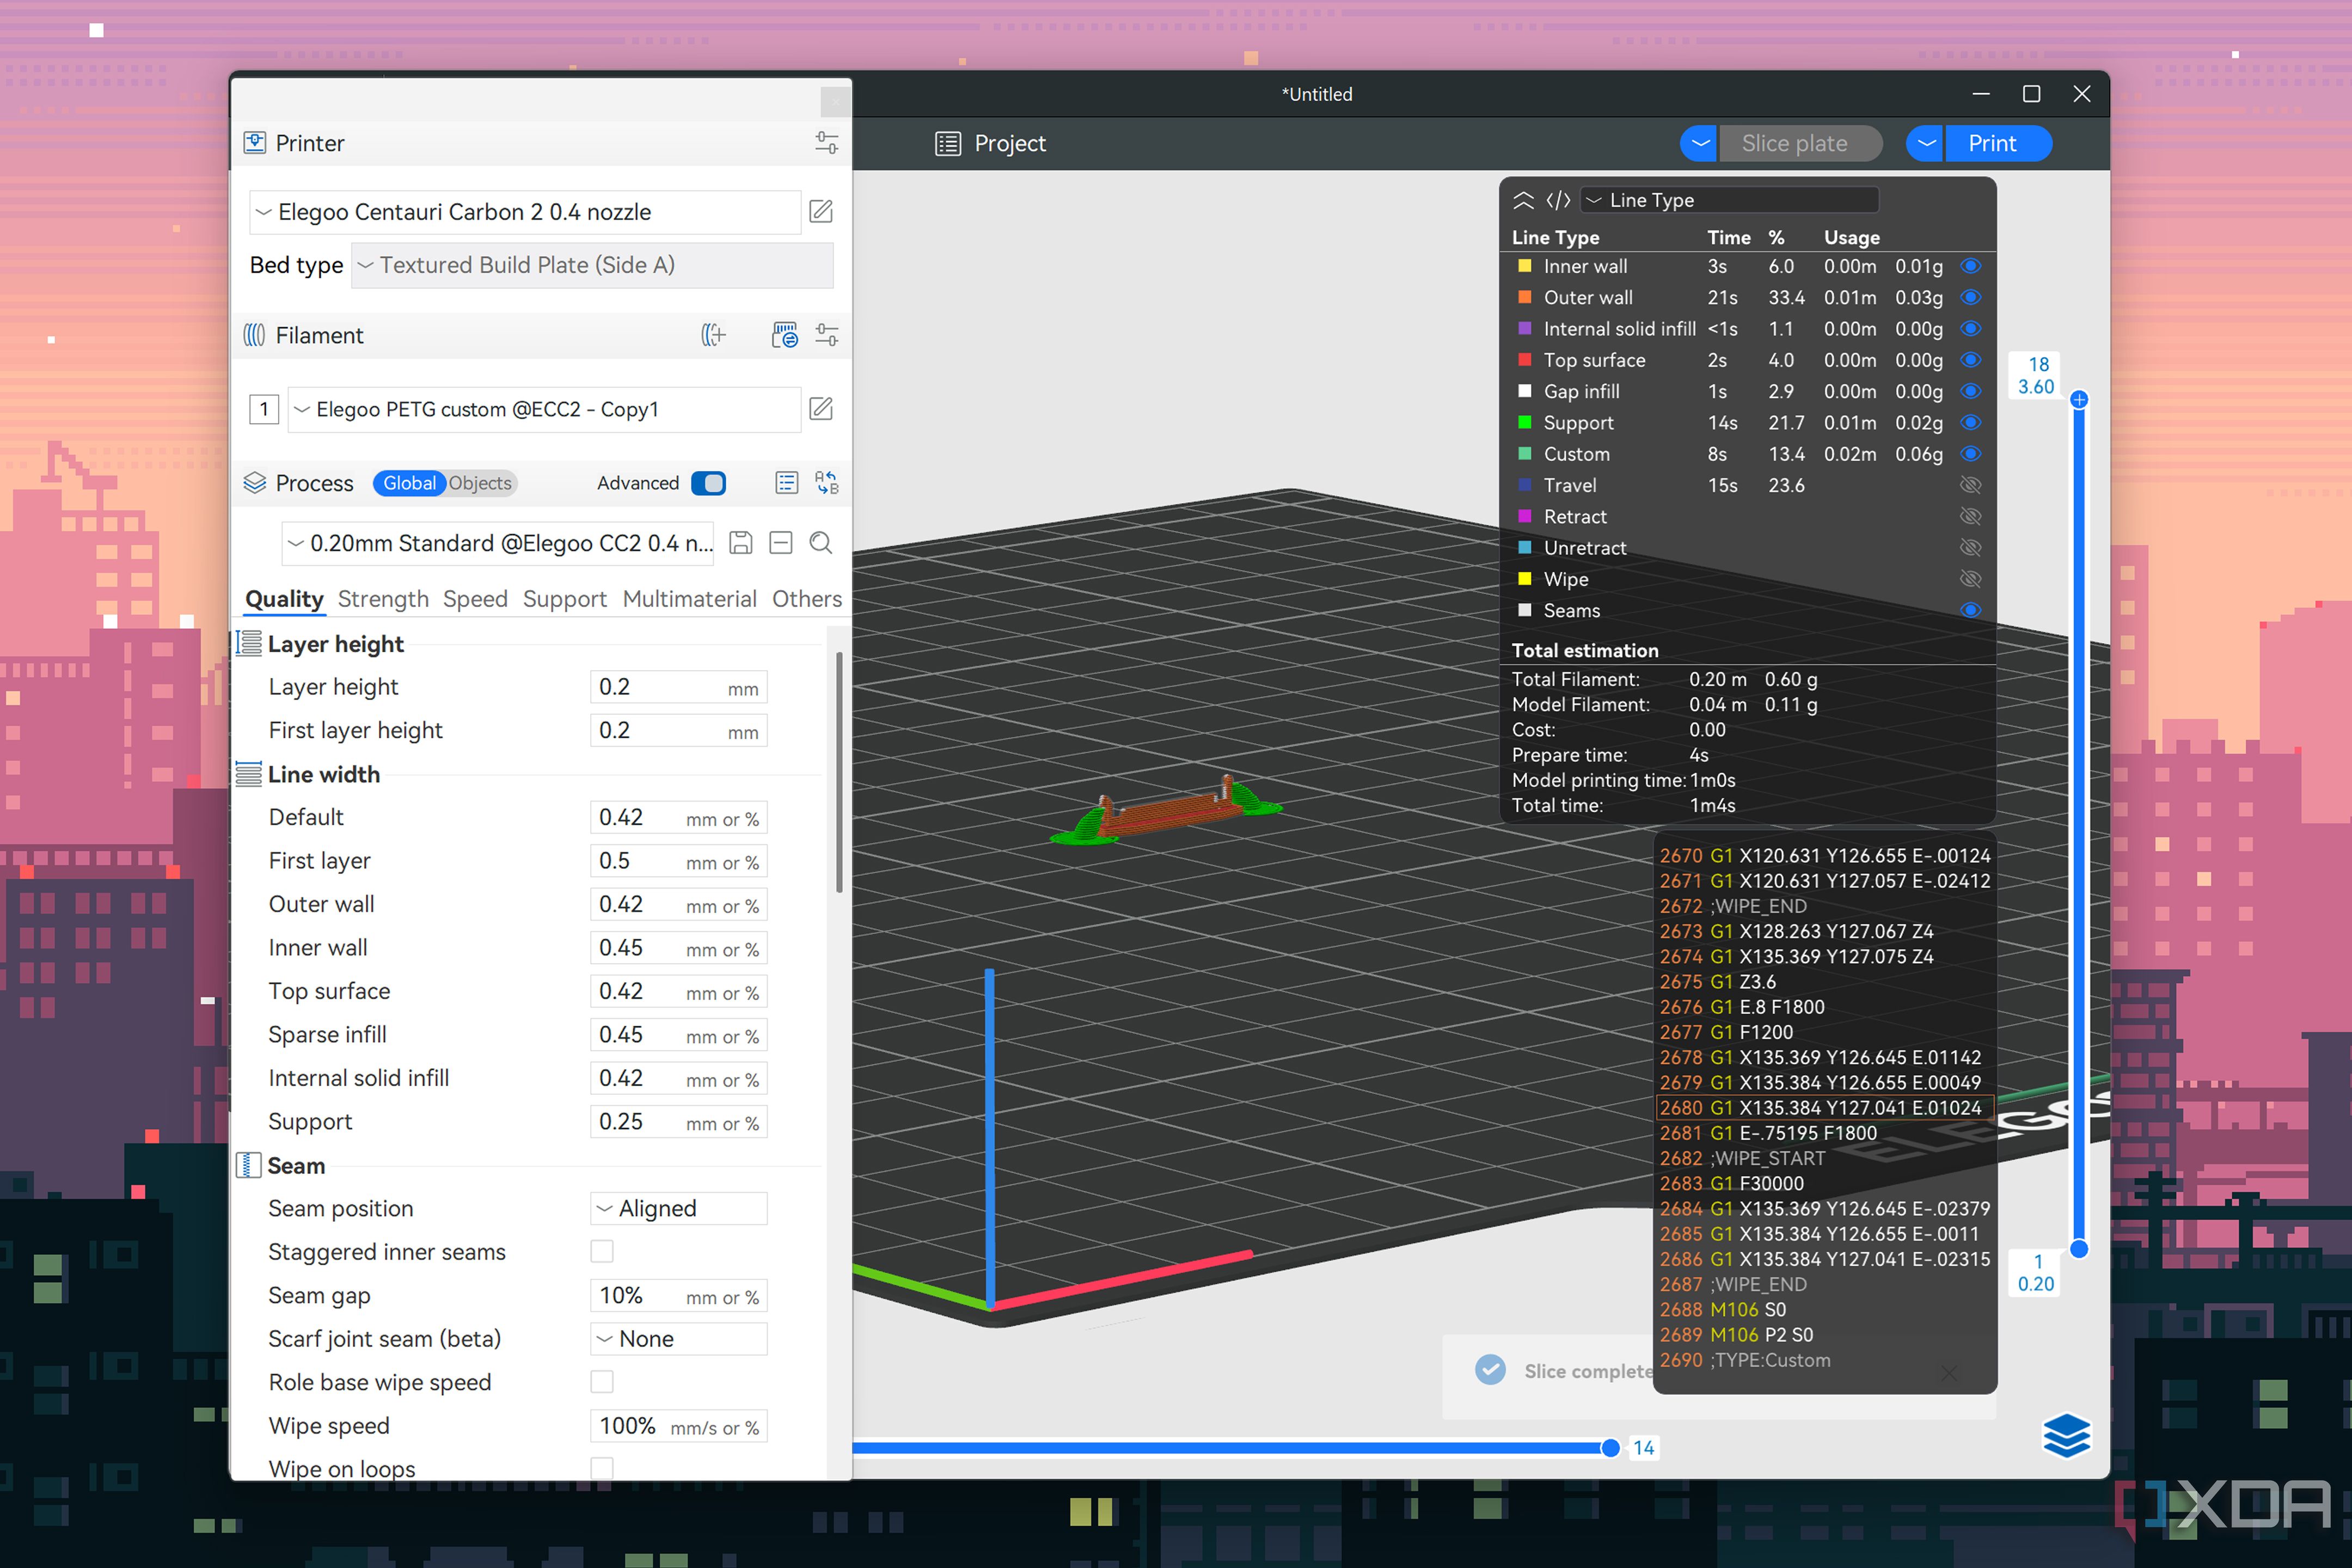Switch to the Quality tab

(284, 599)
